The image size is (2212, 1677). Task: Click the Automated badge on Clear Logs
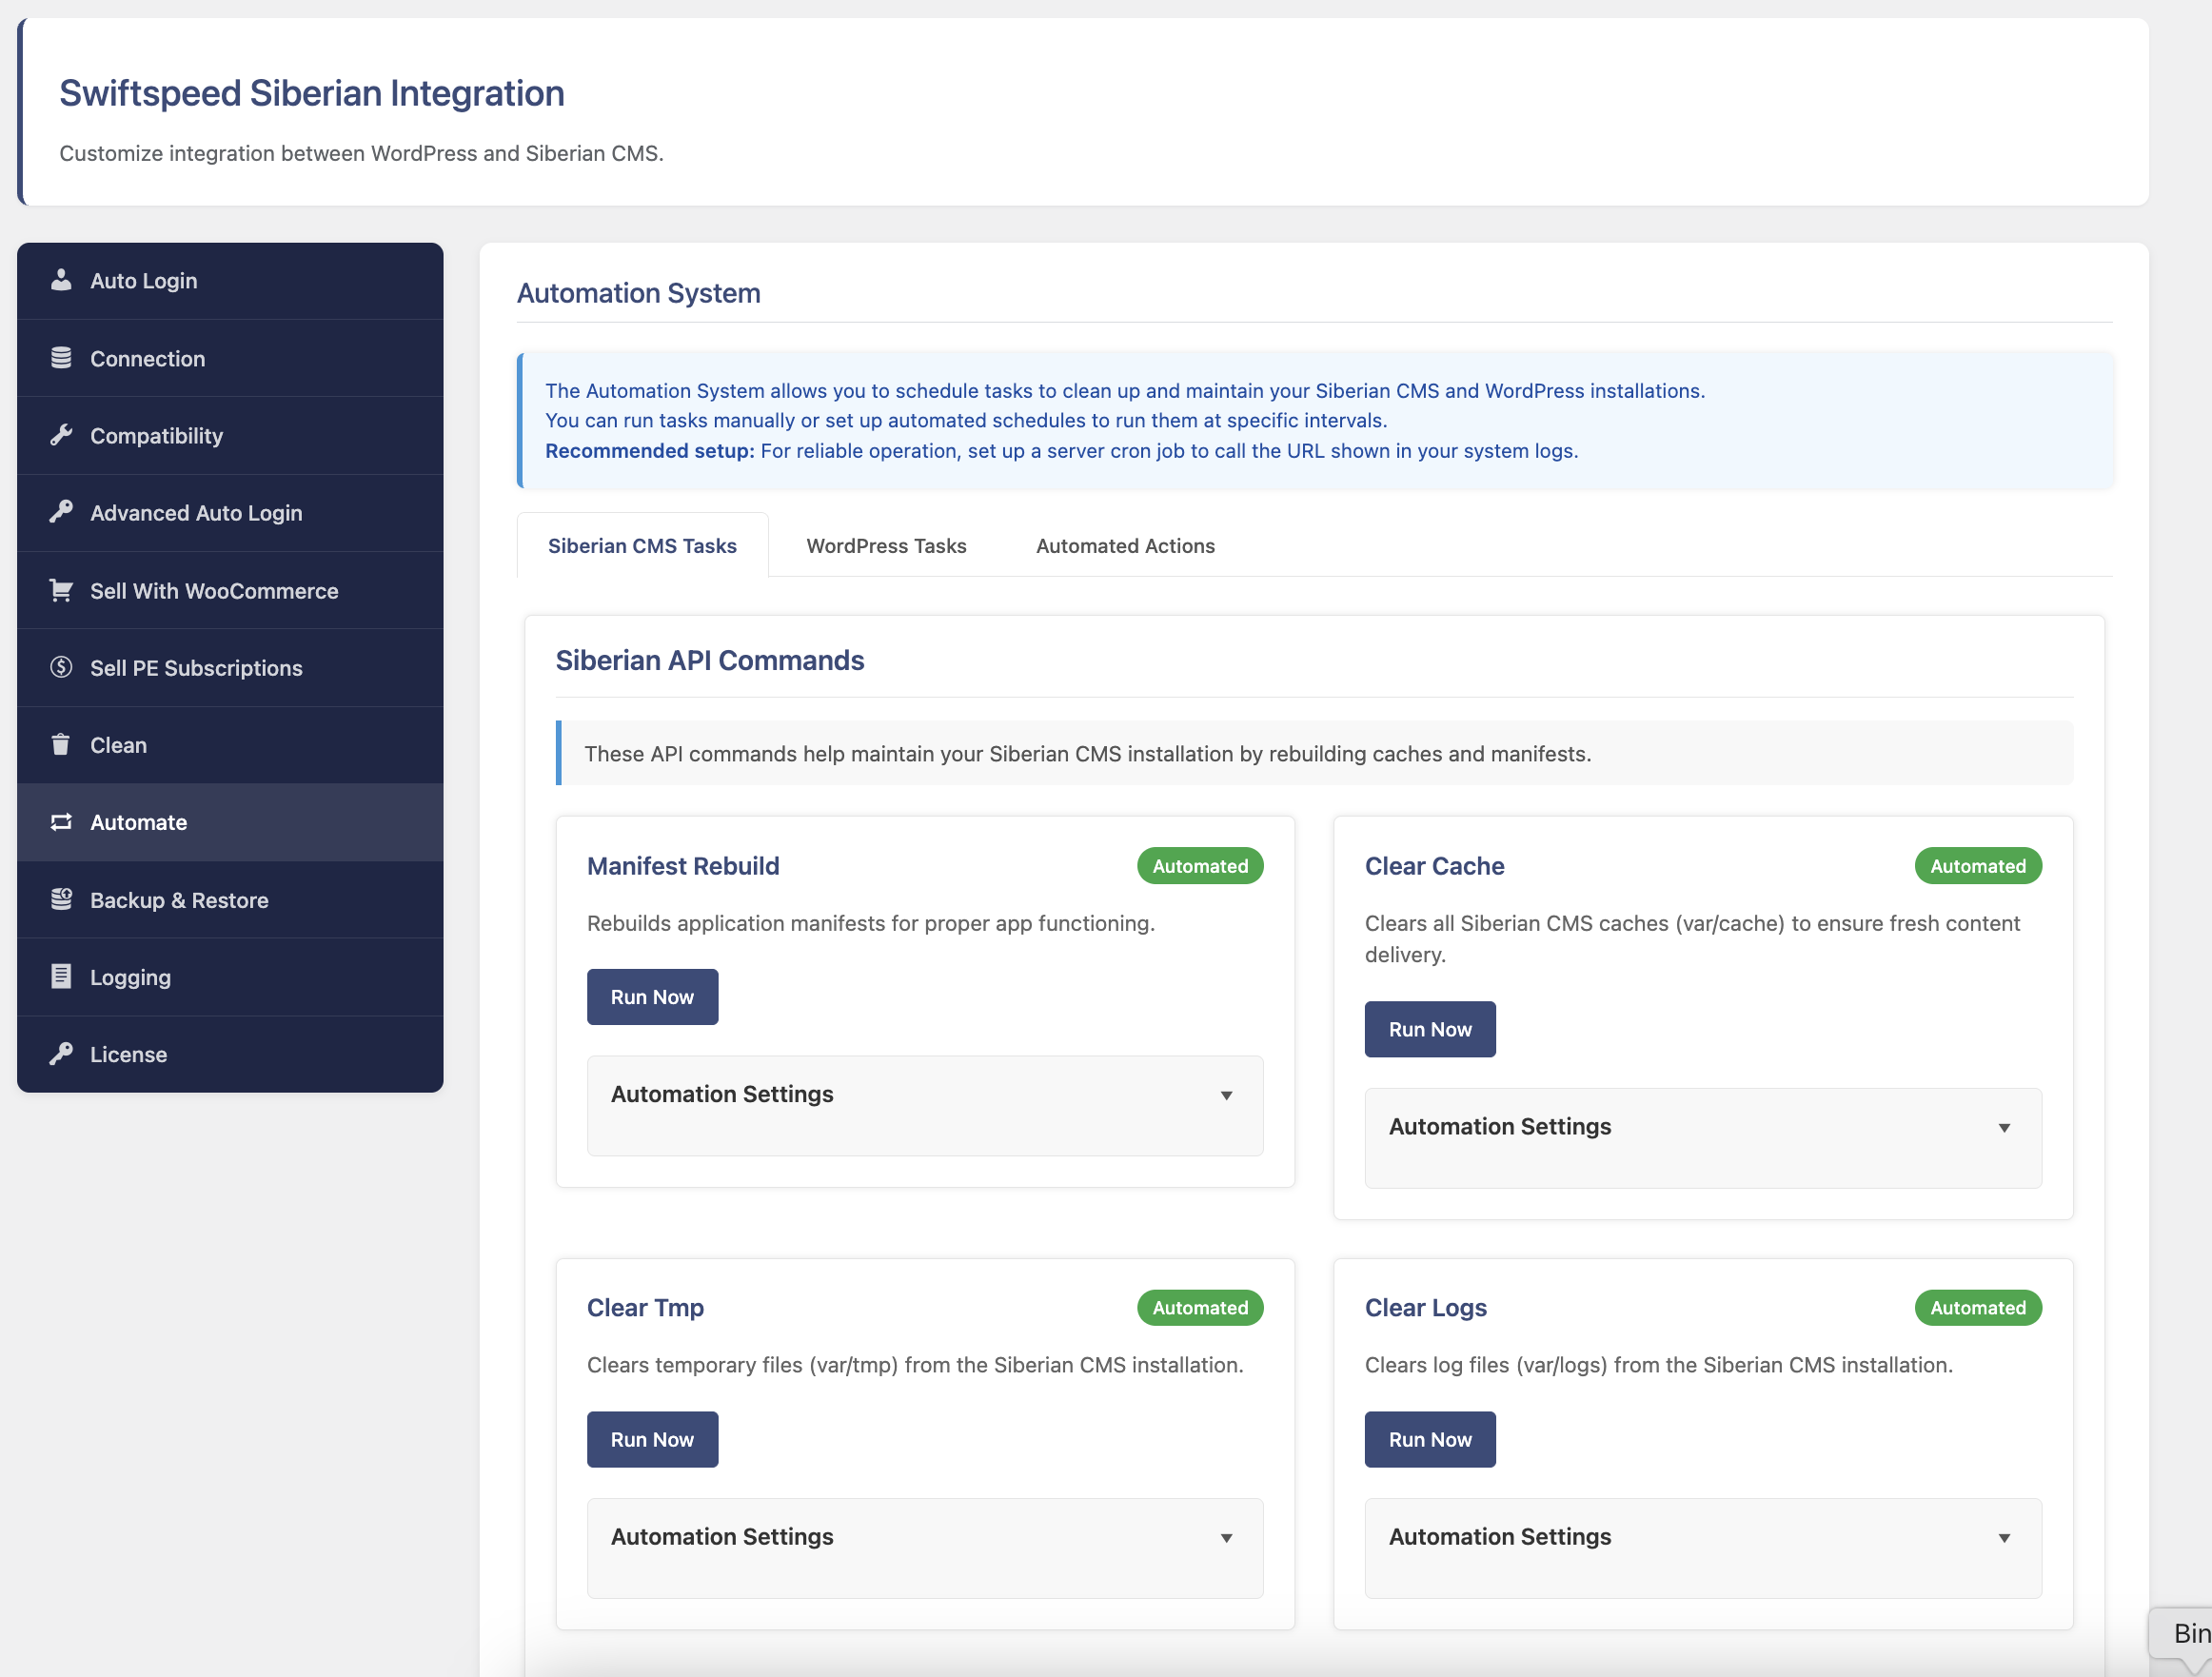point(1978,1307)
